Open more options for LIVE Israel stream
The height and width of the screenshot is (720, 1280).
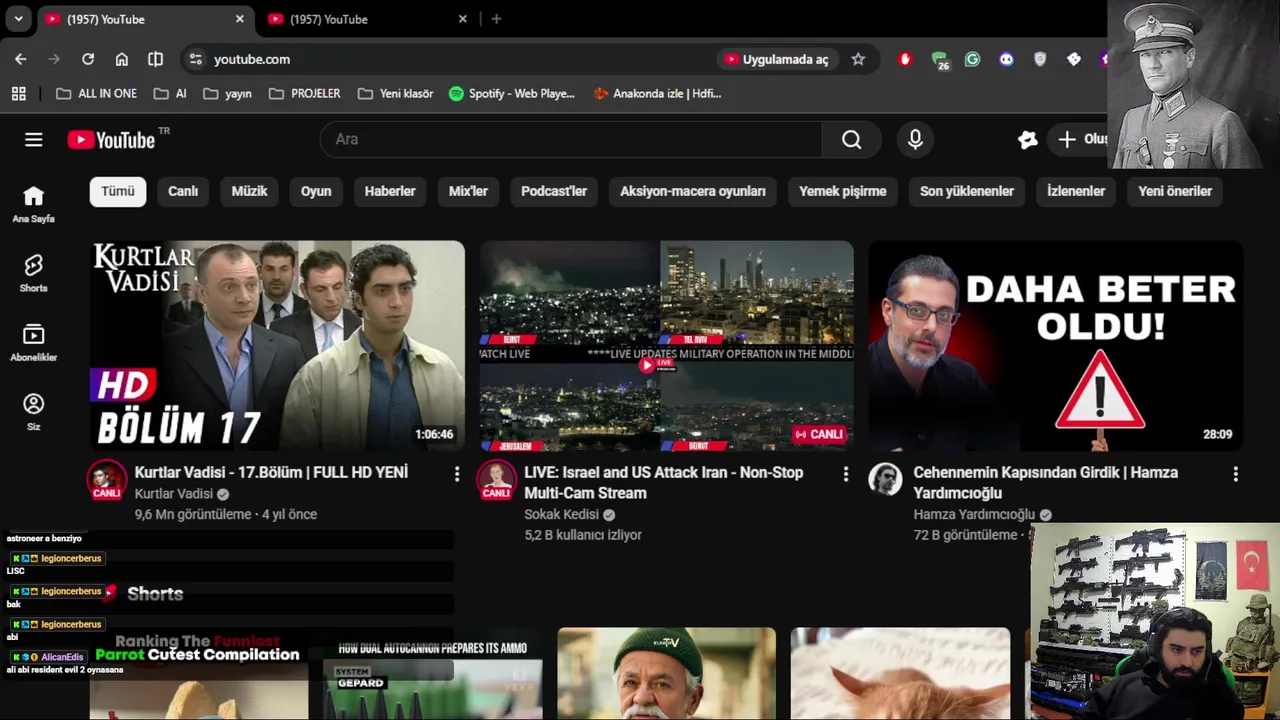[846, 473]
